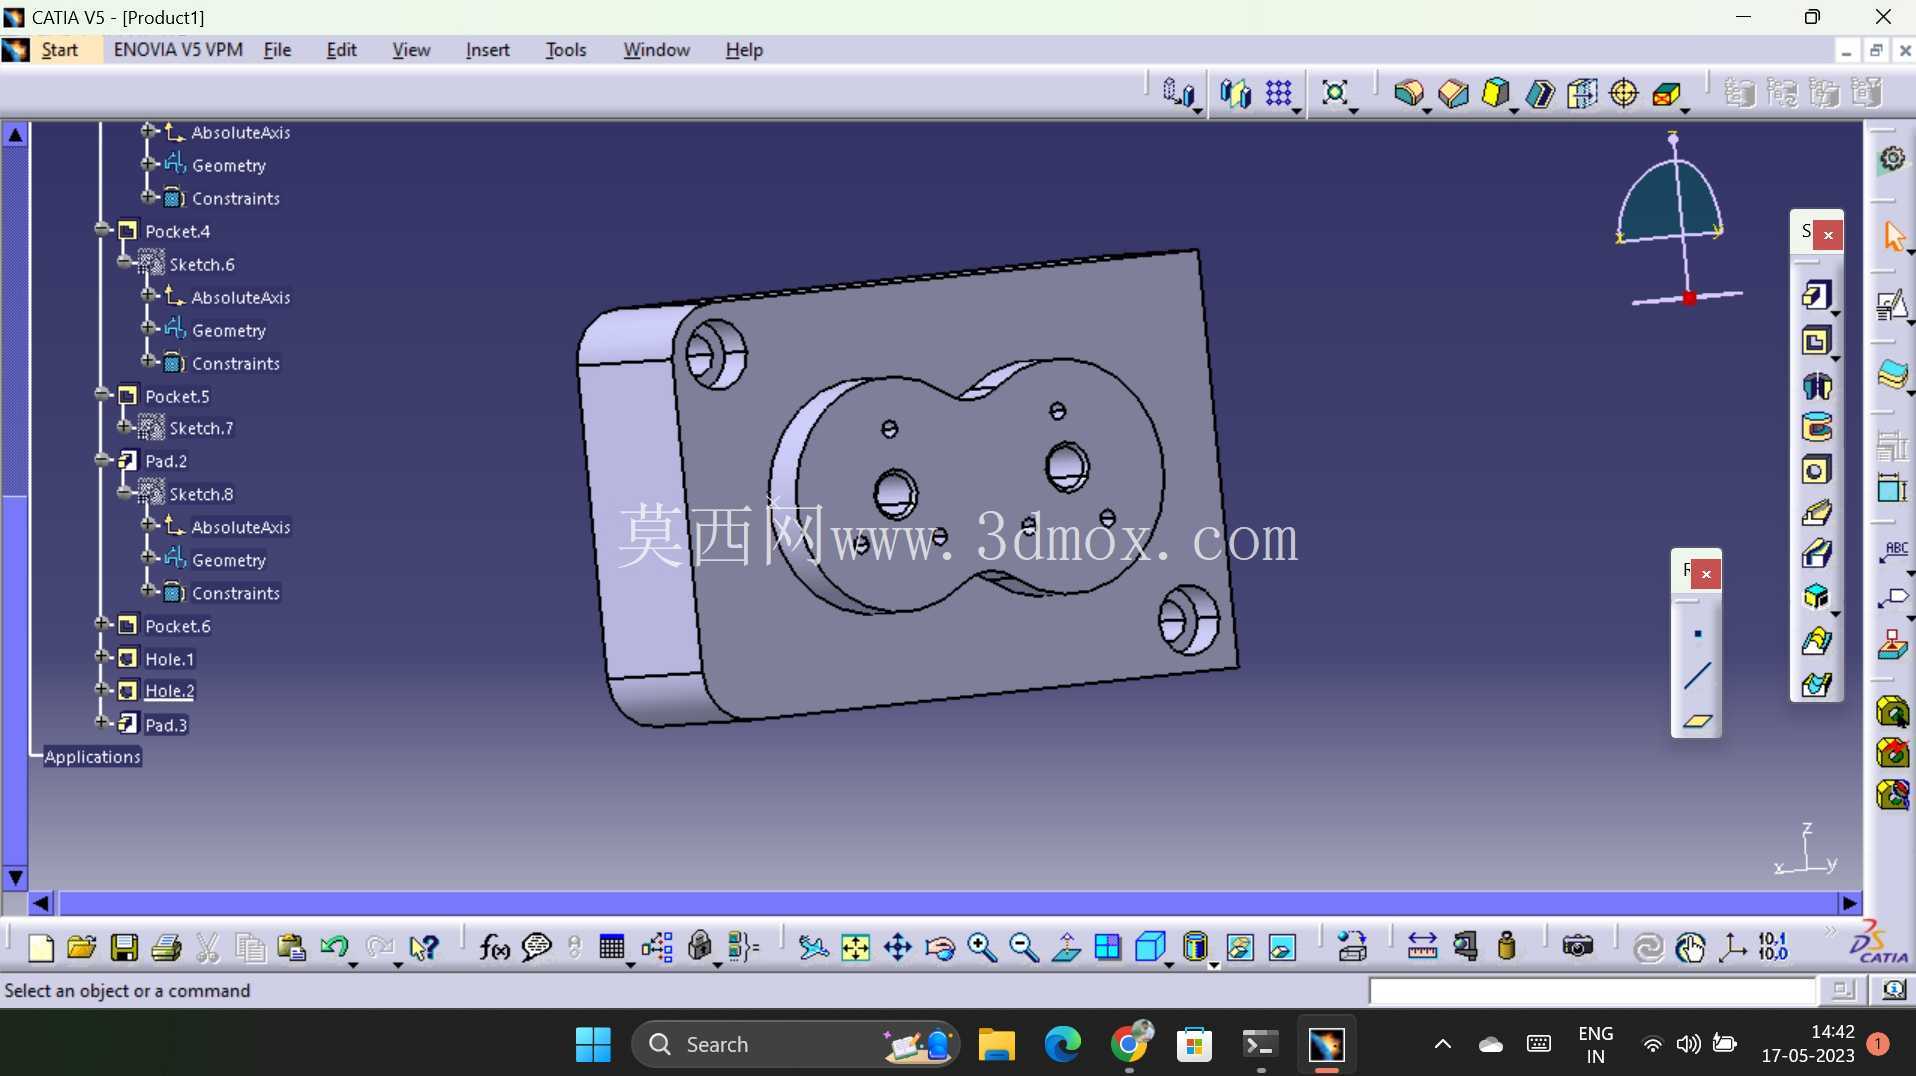
Task: Click the tree vertical scroll down arrow
Action: [x=15, y=878]
